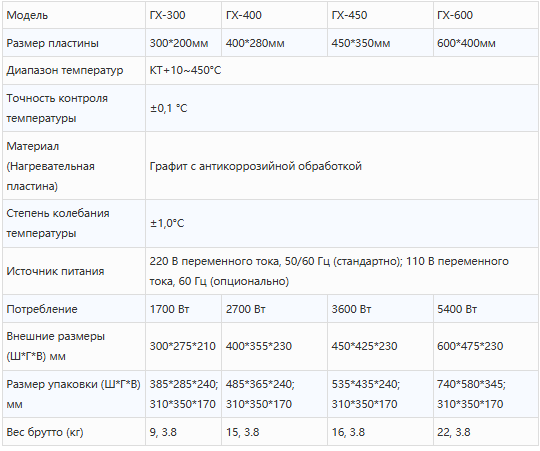Click the ±0,1 °C accuracy value
The width and height of the screenshot is (540, 451).
169,108
